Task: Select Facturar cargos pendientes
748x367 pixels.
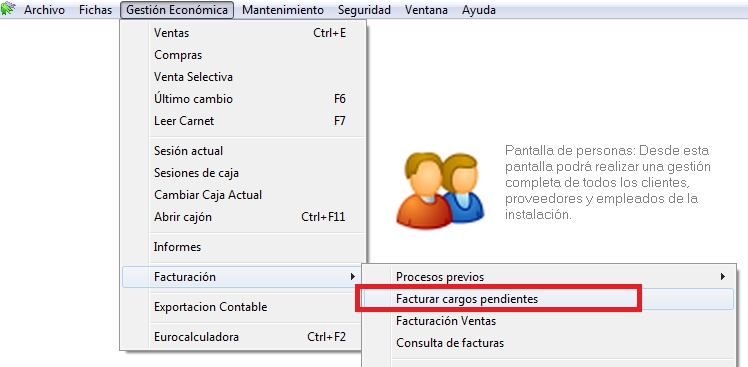Action: click(548, 299)
